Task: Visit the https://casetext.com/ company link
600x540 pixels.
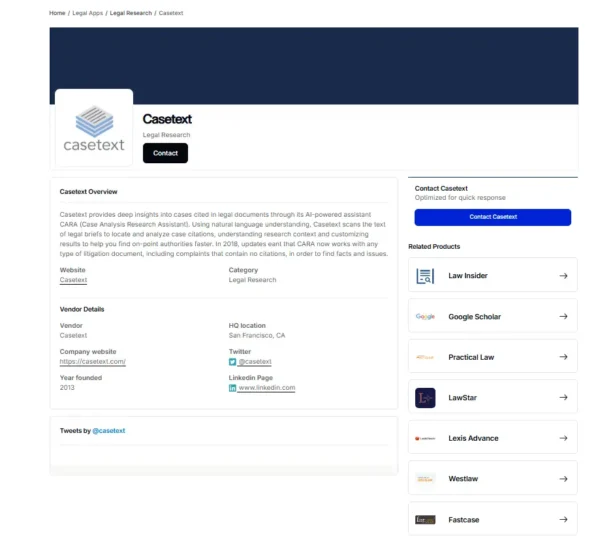Action: (93, 361)
